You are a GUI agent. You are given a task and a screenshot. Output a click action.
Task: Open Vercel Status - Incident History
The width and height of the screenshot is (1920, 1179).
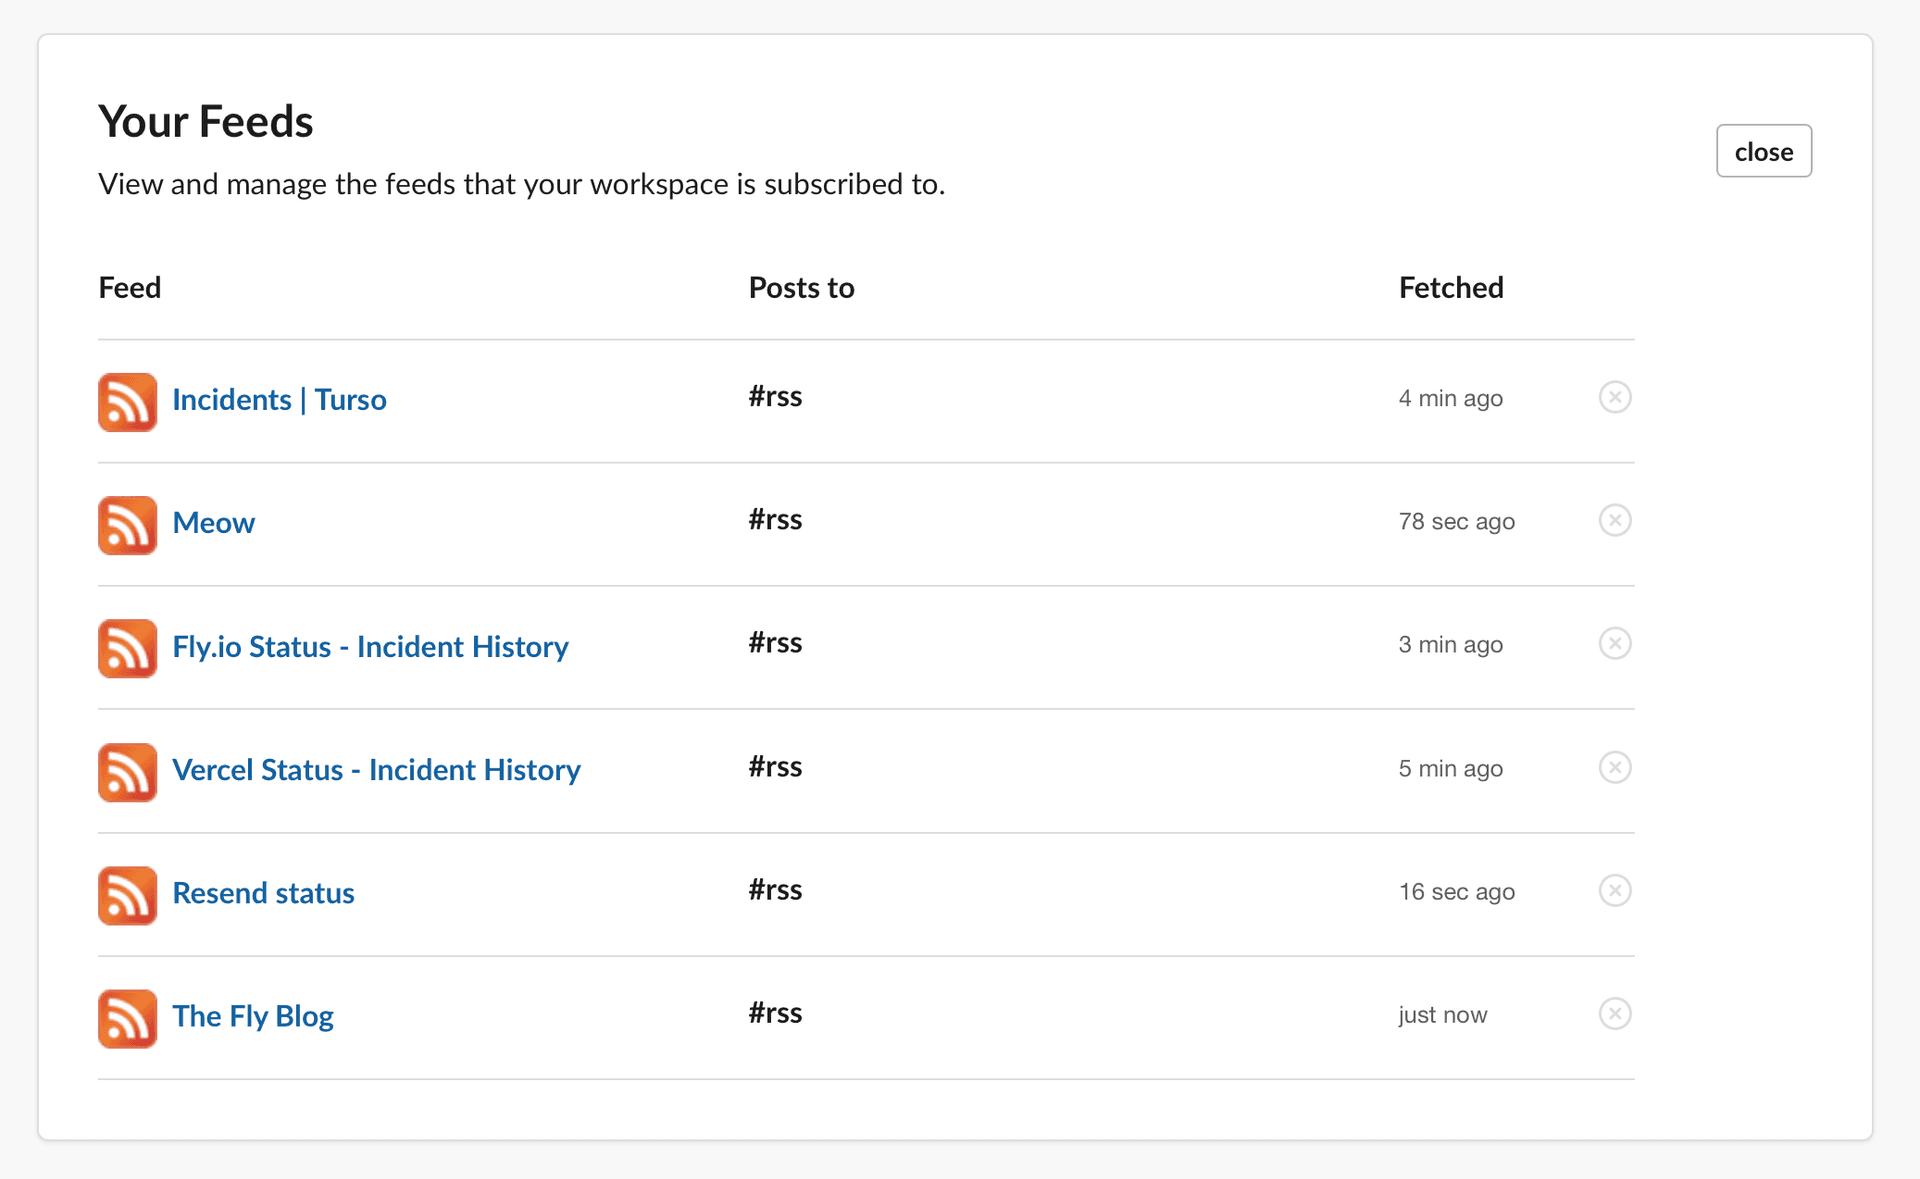coord(376,769)
